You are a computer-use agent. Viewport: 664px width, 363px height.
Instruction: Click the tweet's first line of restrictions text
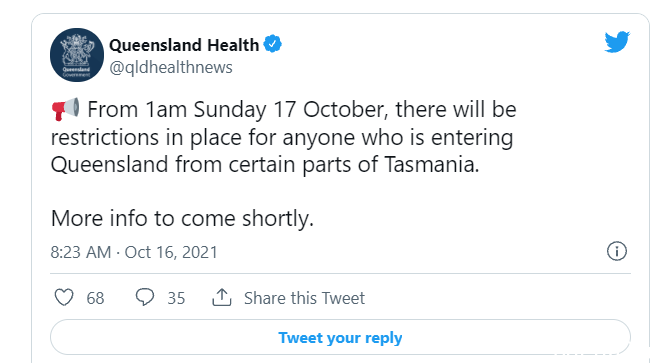point(302,110)
